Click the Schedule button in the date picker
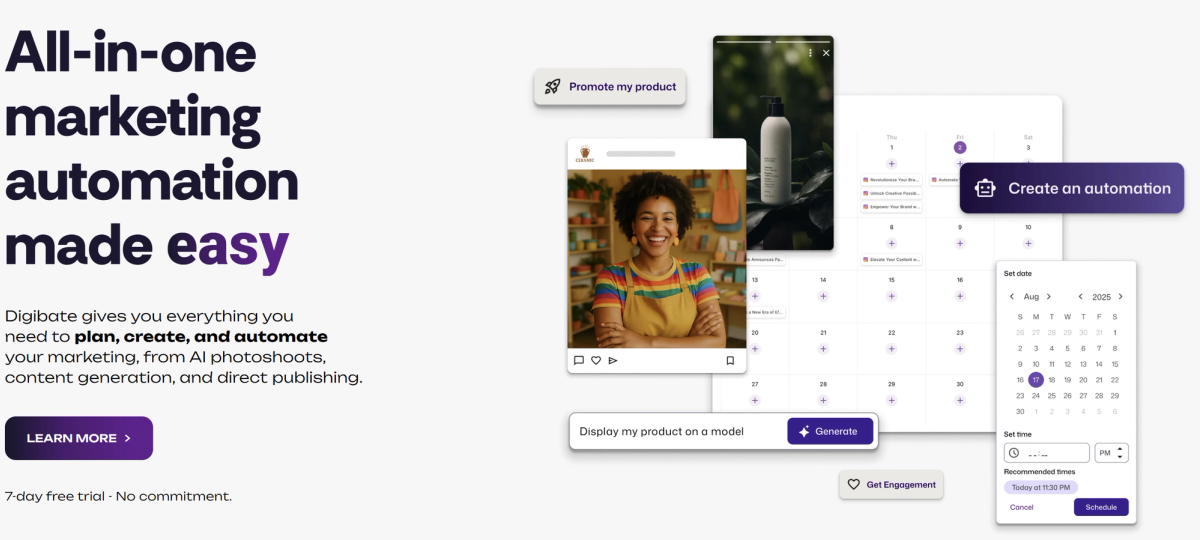1200x540 pixels. click(x=1101, y=507)
